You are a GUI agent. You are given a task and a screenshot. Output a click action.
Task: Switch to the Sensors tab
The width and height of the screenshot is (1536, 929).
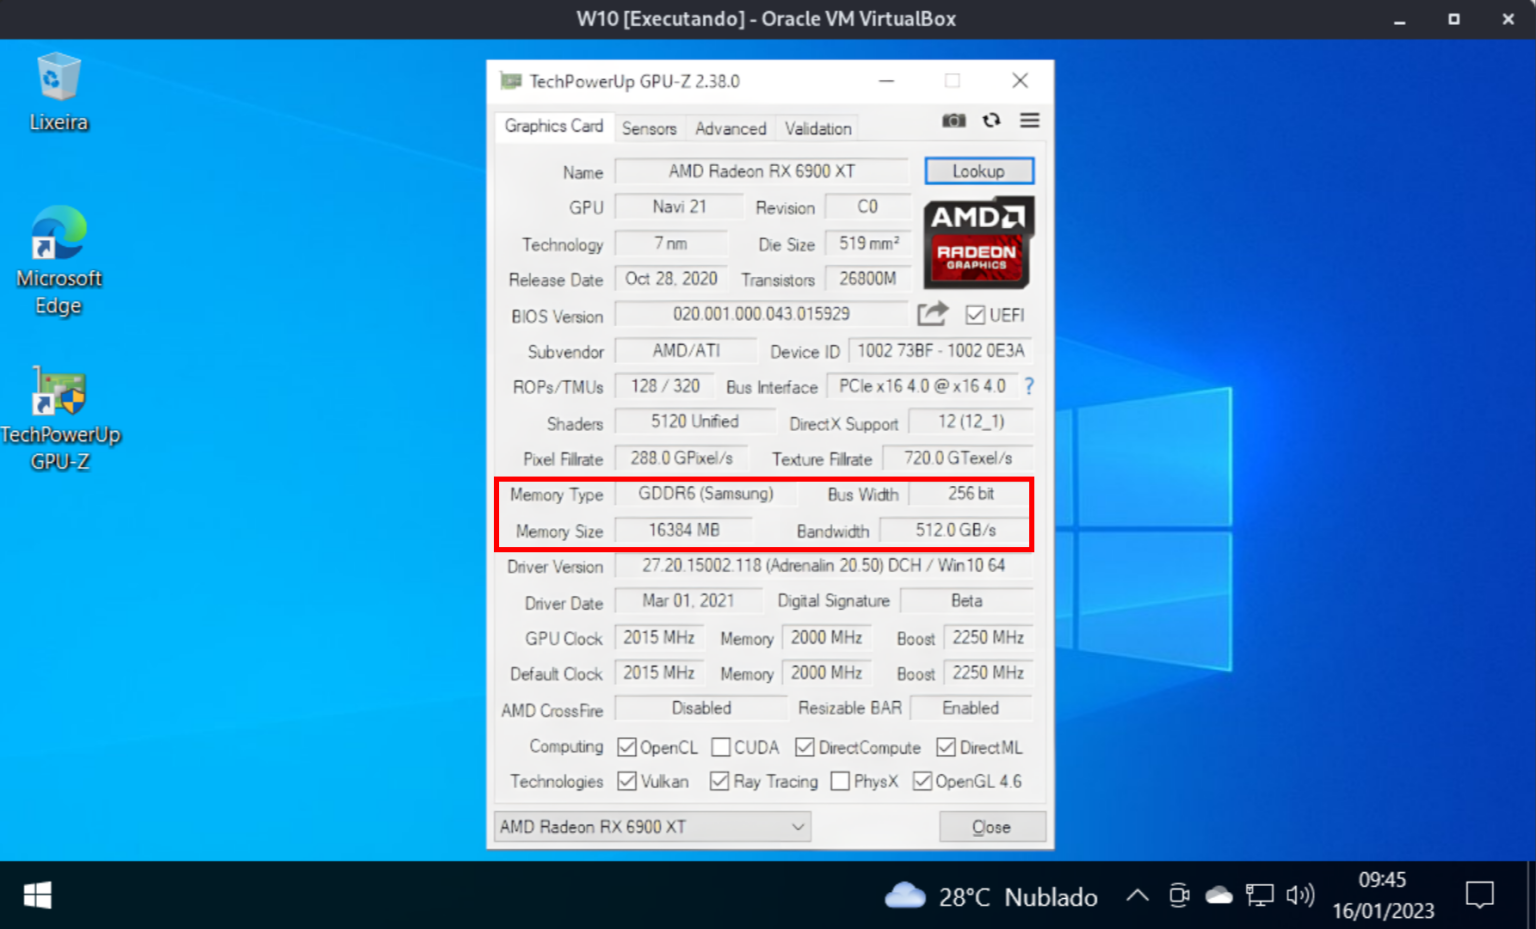pos(649,128)
